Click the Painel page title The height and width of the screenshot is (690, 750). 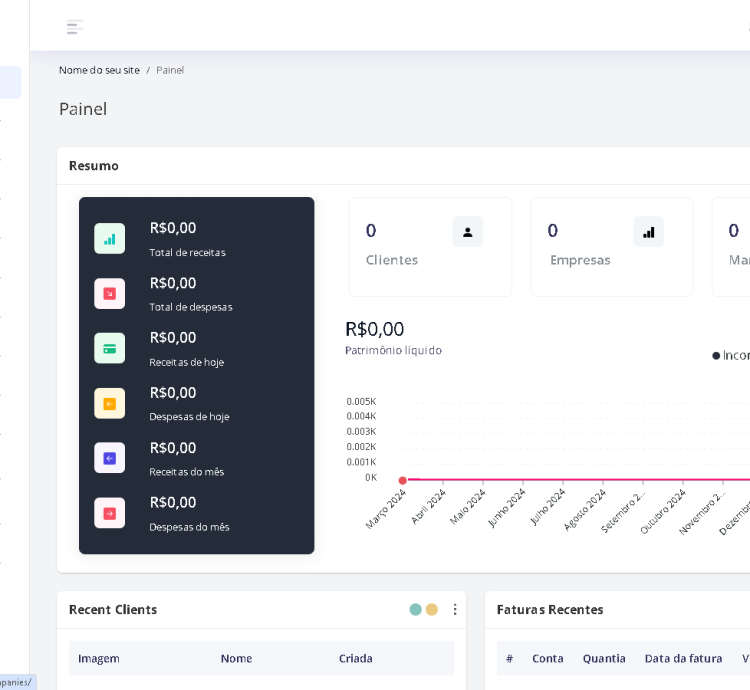(83, 109)
